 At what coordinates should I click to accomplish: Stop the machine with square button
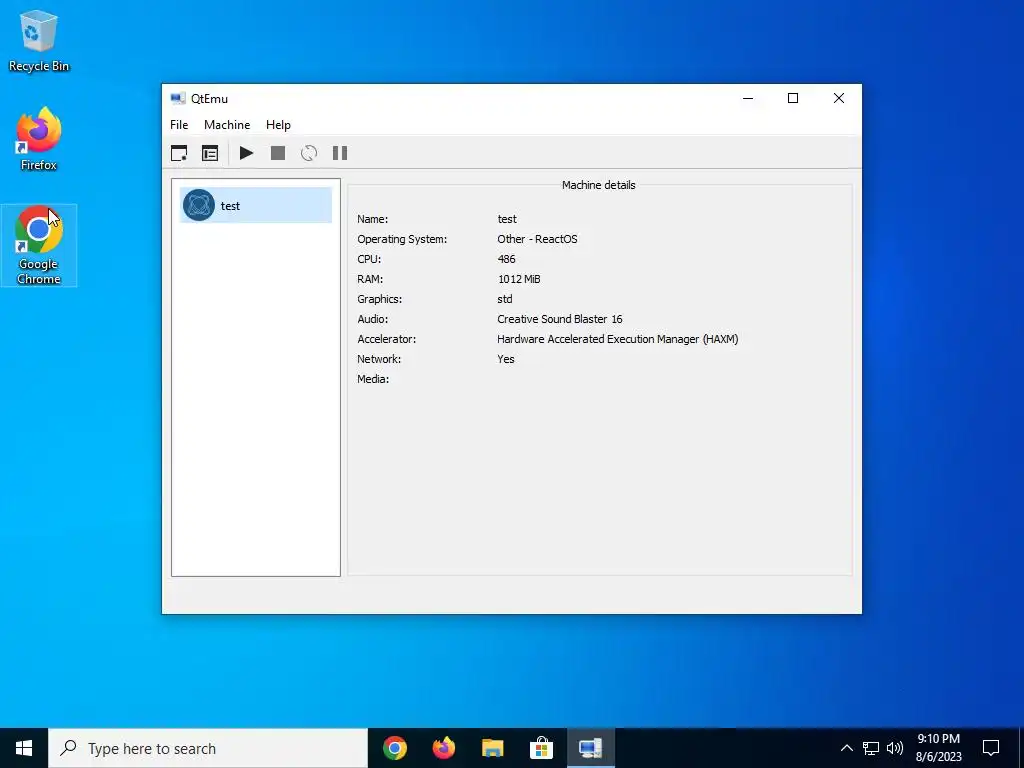(x=278, y=153)
